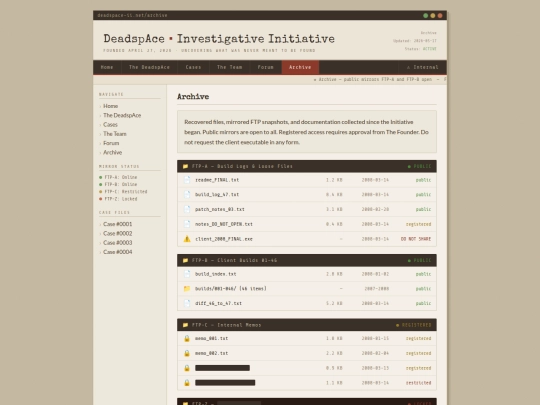Click the ACTIVE status text in header
The image size is (540, 405).
coord(429,49)
